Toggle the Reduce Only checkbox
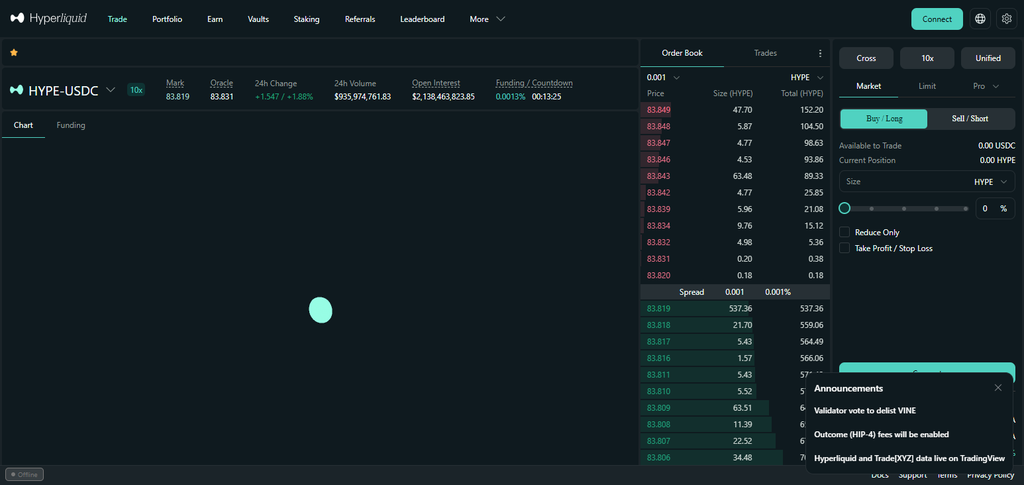The width and height of the screenshot is (1024, 485). pos(844,232)
